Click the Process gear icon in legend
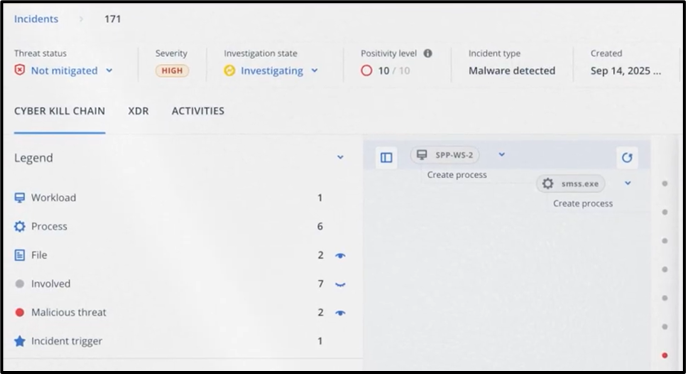 tap(20, 226)
